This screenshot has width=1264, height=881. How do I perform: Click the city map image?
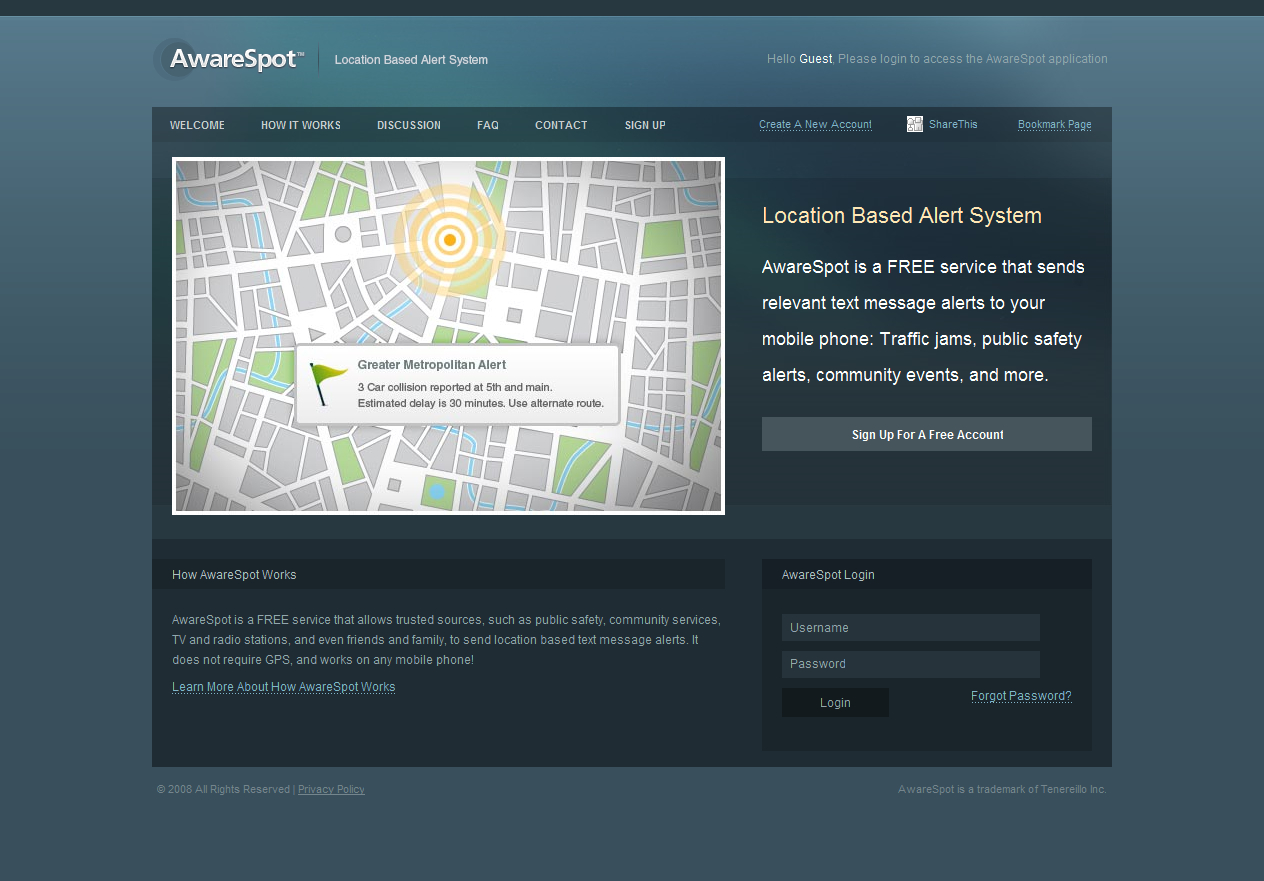click(448, 336)
